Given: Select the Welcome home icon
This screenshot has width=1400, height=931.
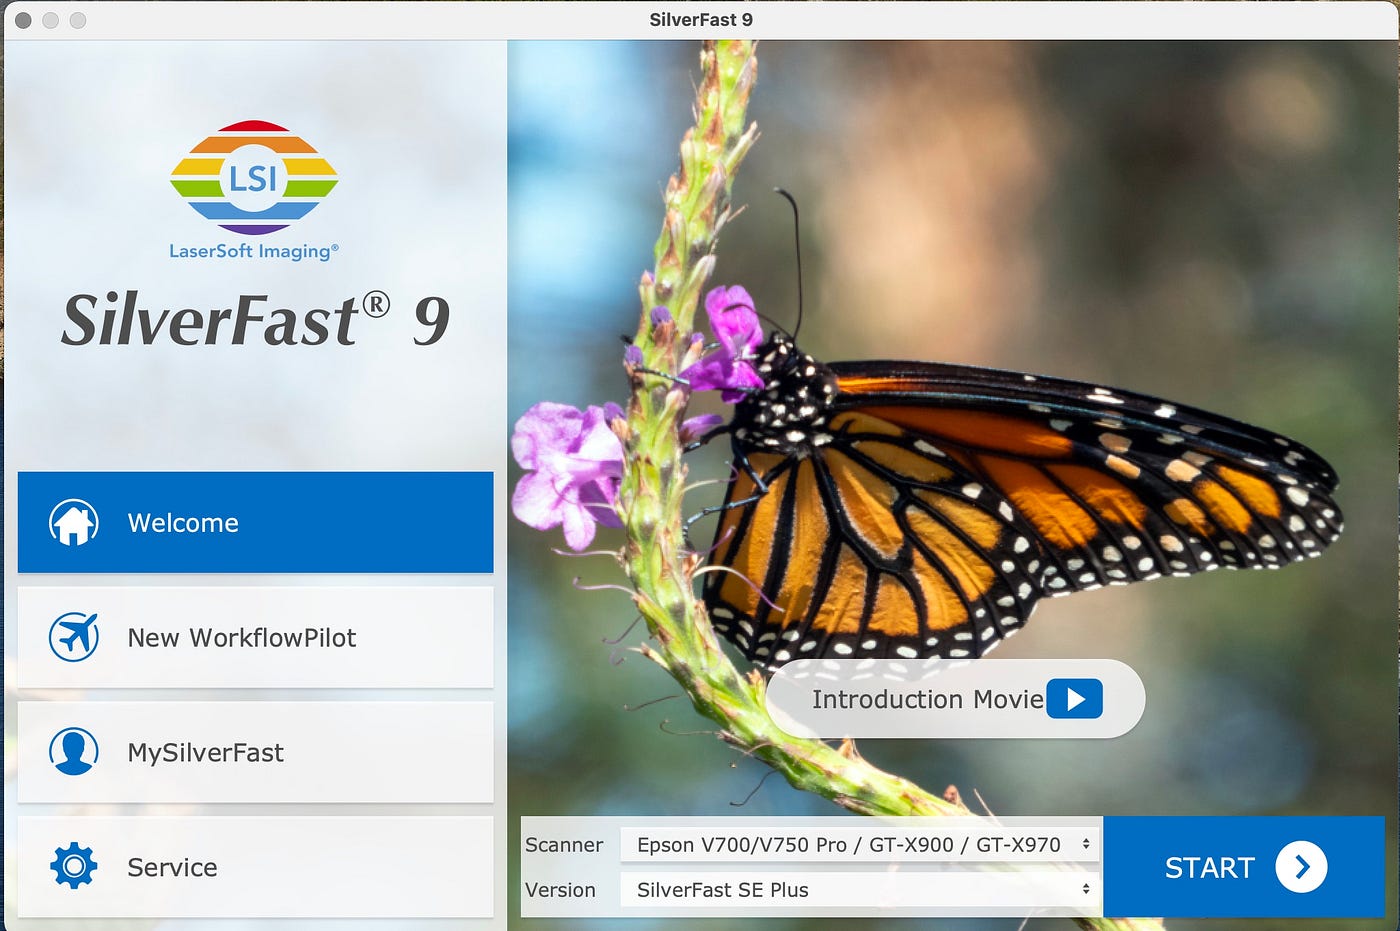Looking at the screenshot, I should click(x=74, y=522).
